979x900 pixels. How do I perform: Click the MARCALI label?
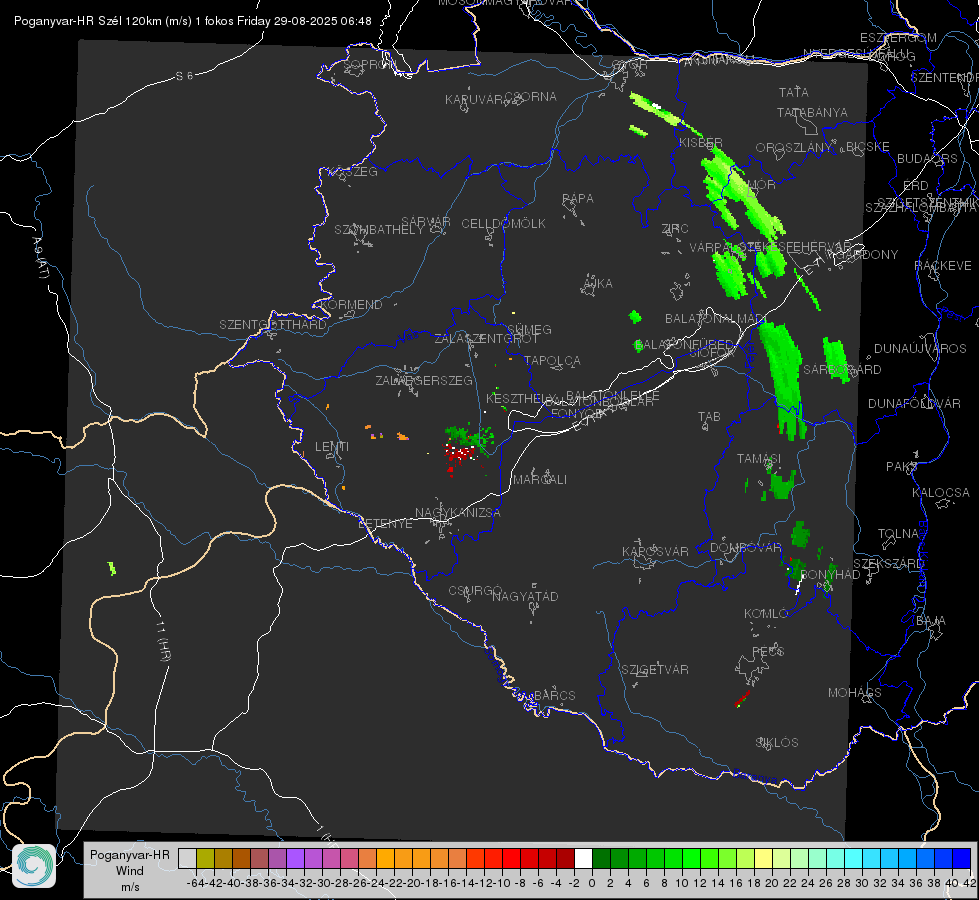point(540,480)
